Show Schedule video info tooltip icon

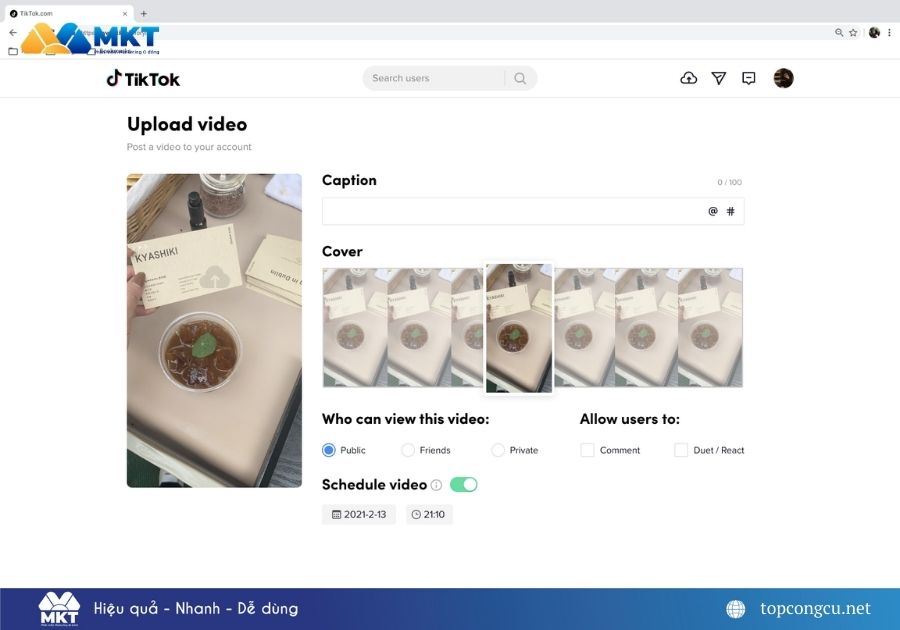(436, 485)
